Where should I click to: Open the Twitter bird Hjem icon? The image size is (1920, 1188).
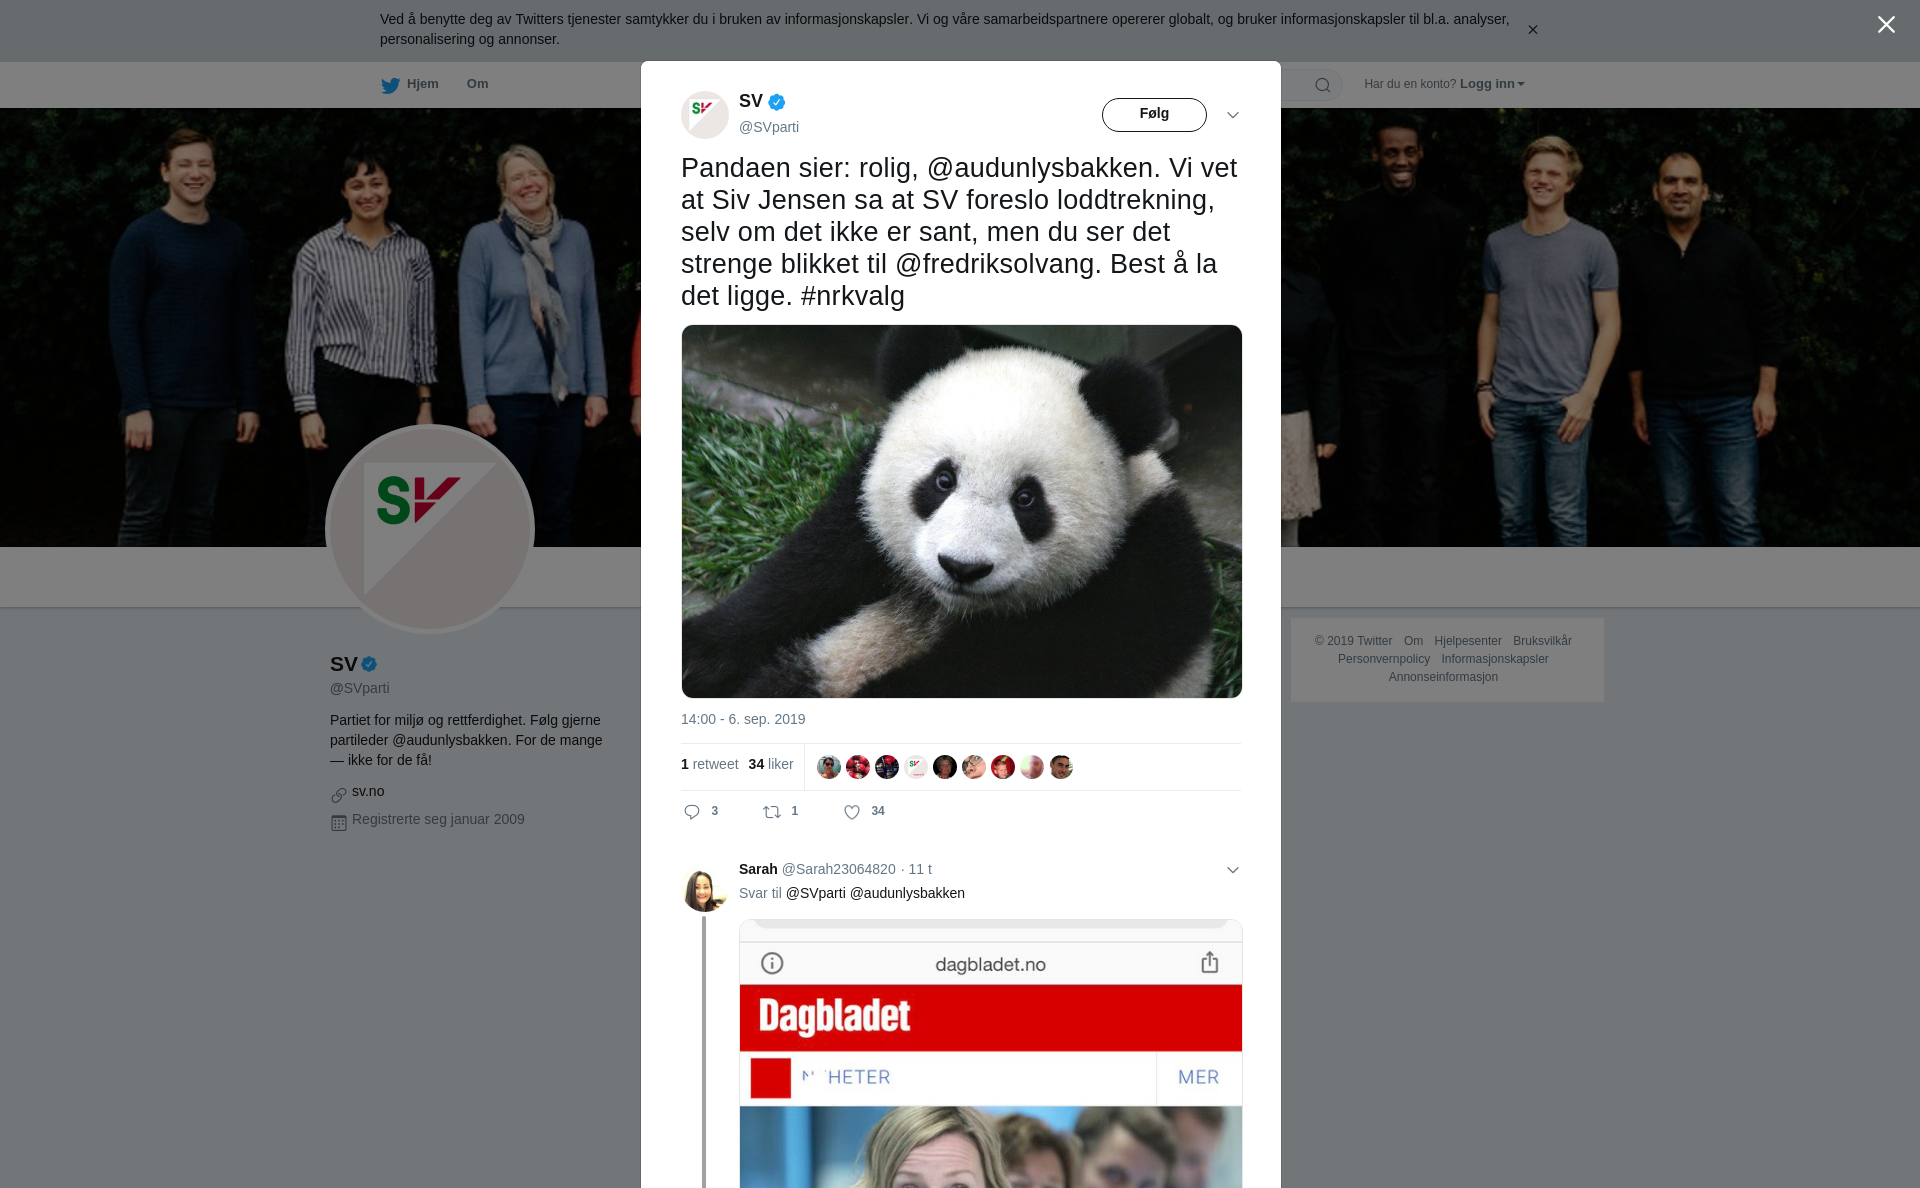[390, 85]
